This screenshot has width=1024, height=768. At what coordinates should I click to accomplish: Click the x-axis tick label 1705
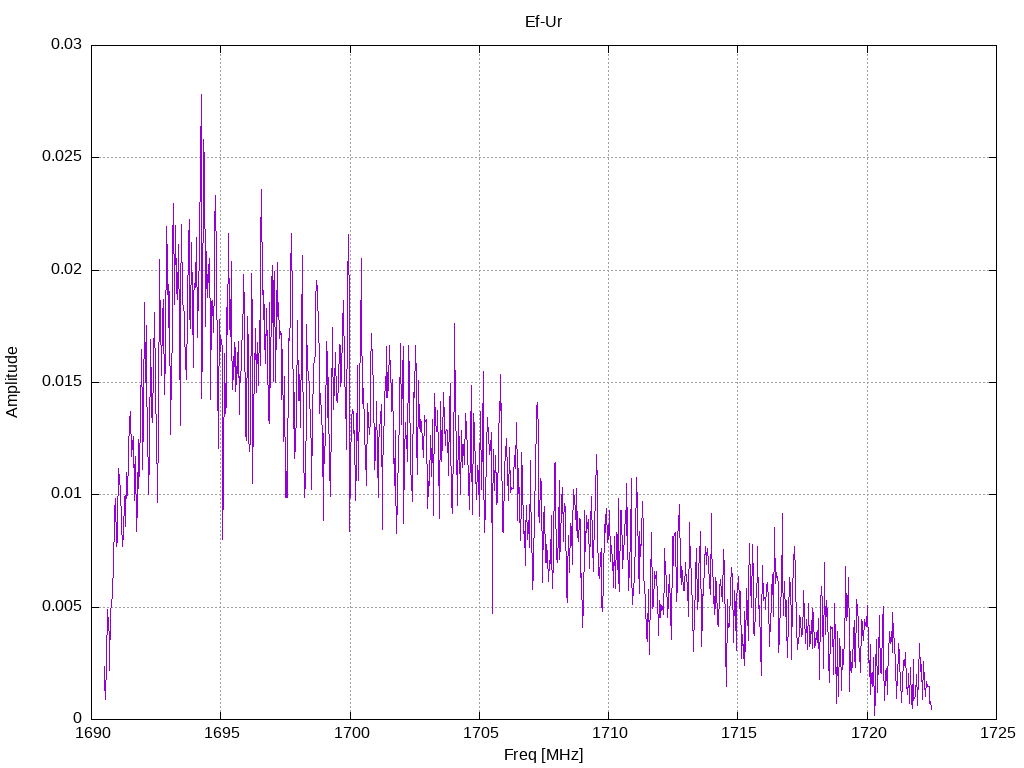[x=480, y=733]
